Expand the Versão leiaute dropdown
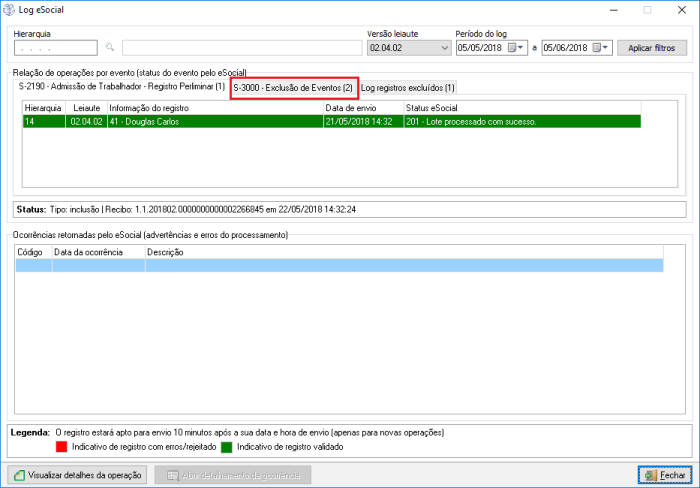This screenshot has height=488, width=700. tap(444, 47)
